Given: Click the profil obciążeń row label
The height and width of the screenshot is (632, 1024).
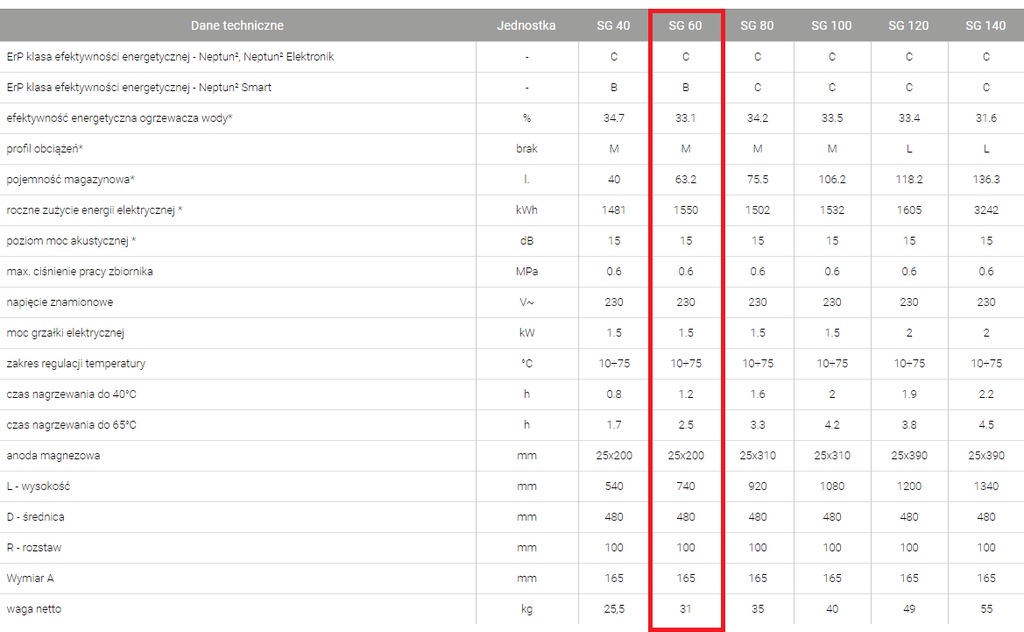Looking at the screenshot, I should [x=44, y=149].
